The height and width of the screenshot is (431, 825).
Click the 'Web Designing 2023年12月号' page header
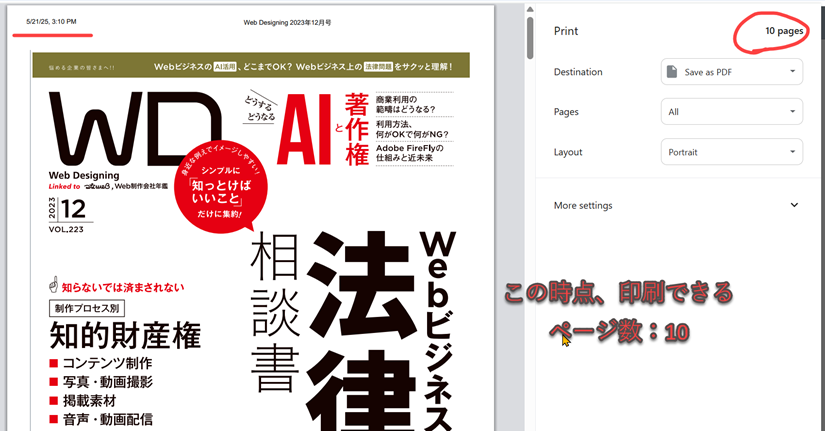287,23
